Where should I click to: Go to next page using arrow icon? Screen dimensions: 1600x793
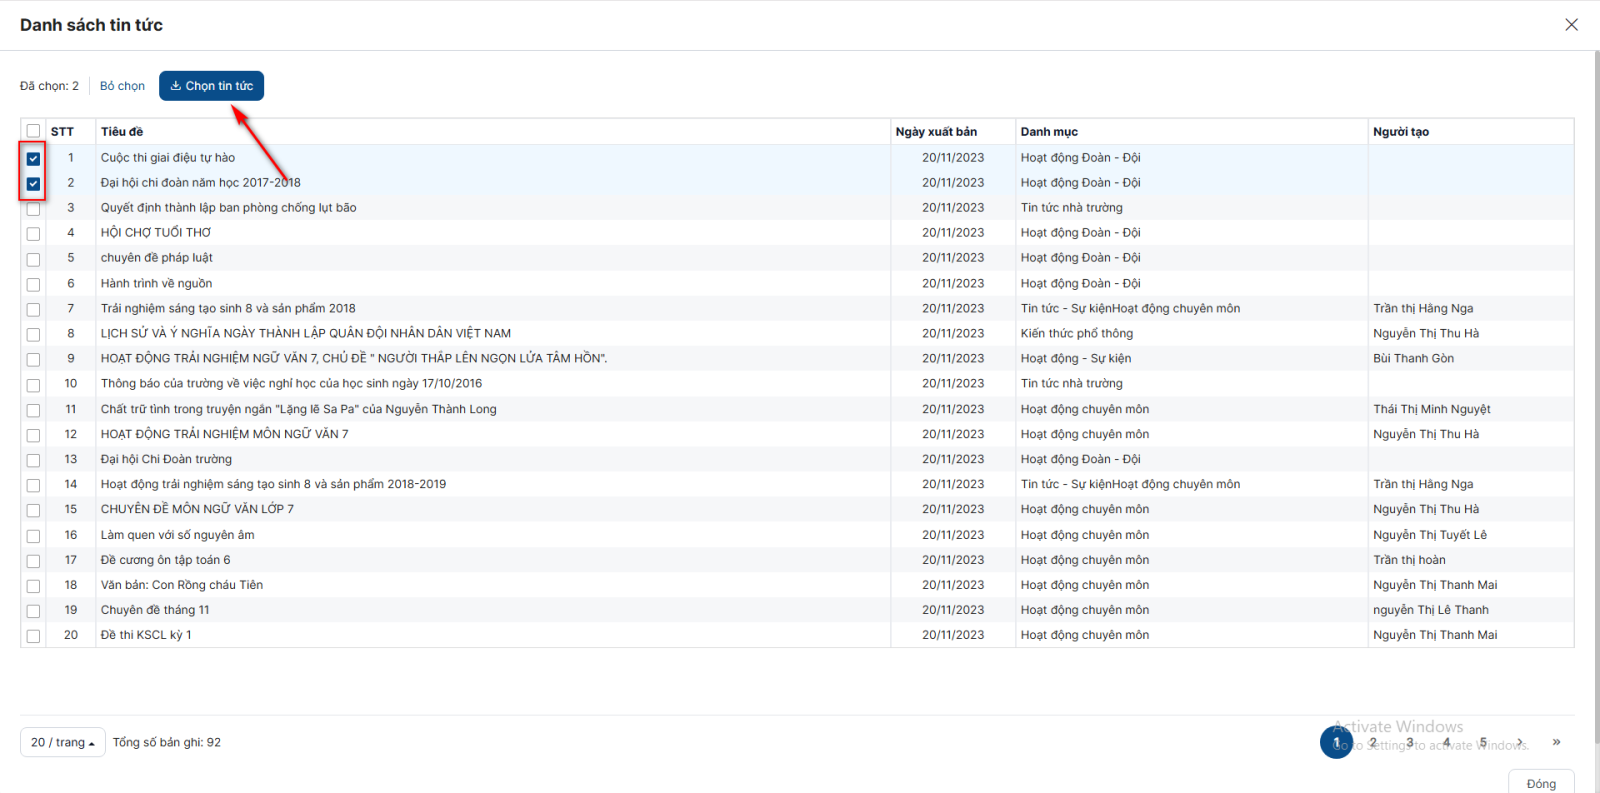tap(1520, 742)
